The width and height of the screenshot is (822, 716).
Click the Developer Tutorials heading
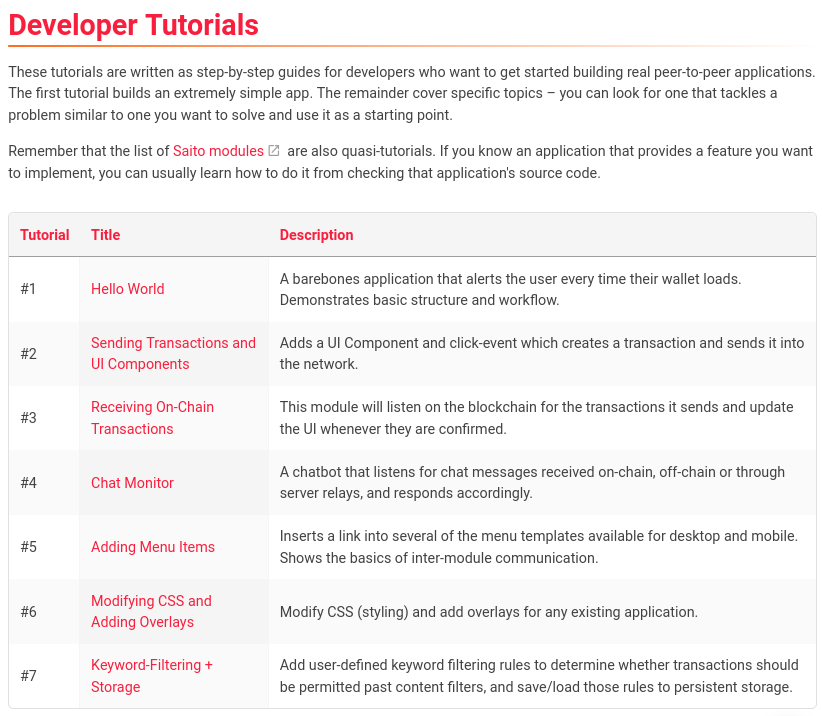(x=134, y=25)
